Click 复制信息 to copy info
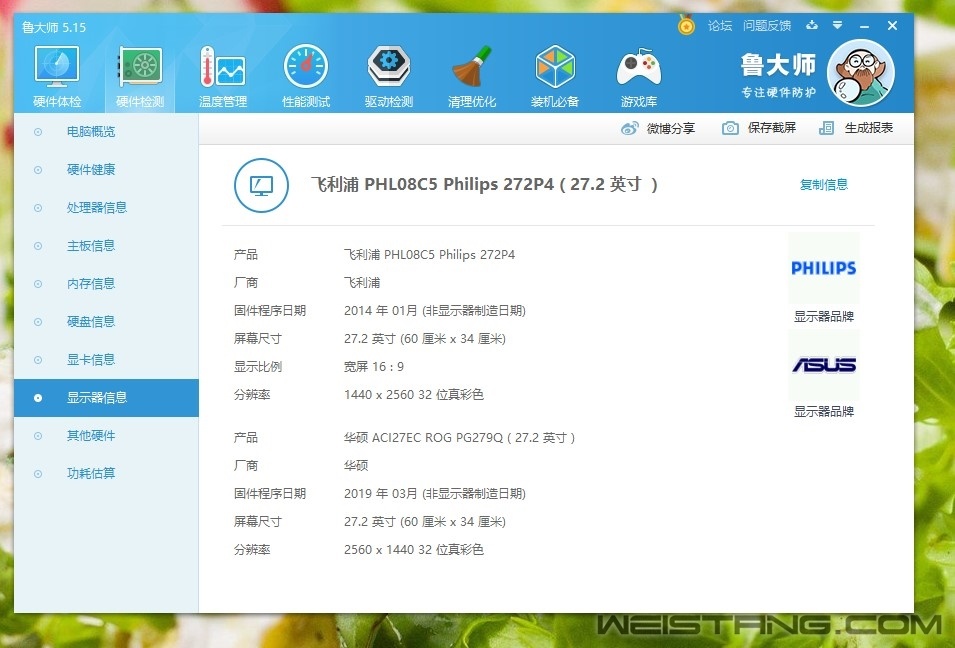The image size is (955, 648). pyautogui.click(x=823, y=185)
